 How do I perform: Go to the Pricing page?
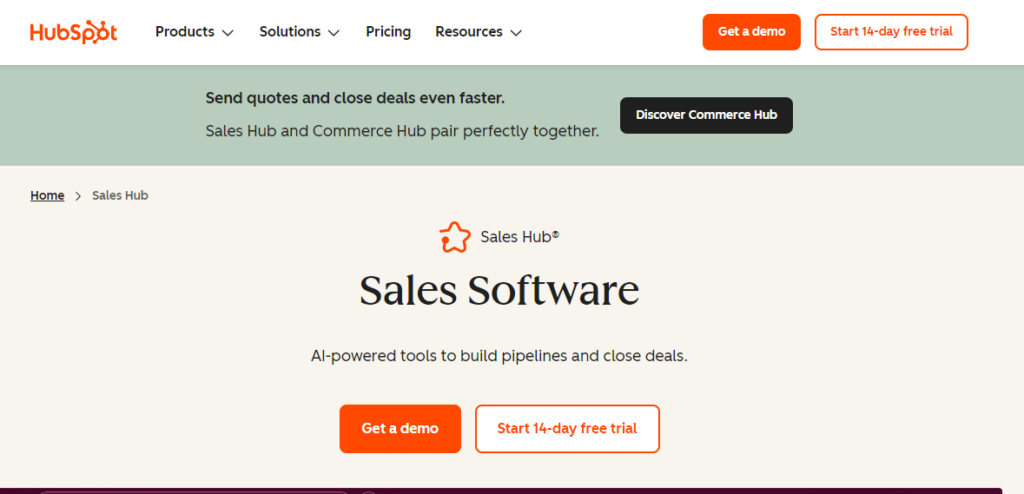[x=388, y=31]
